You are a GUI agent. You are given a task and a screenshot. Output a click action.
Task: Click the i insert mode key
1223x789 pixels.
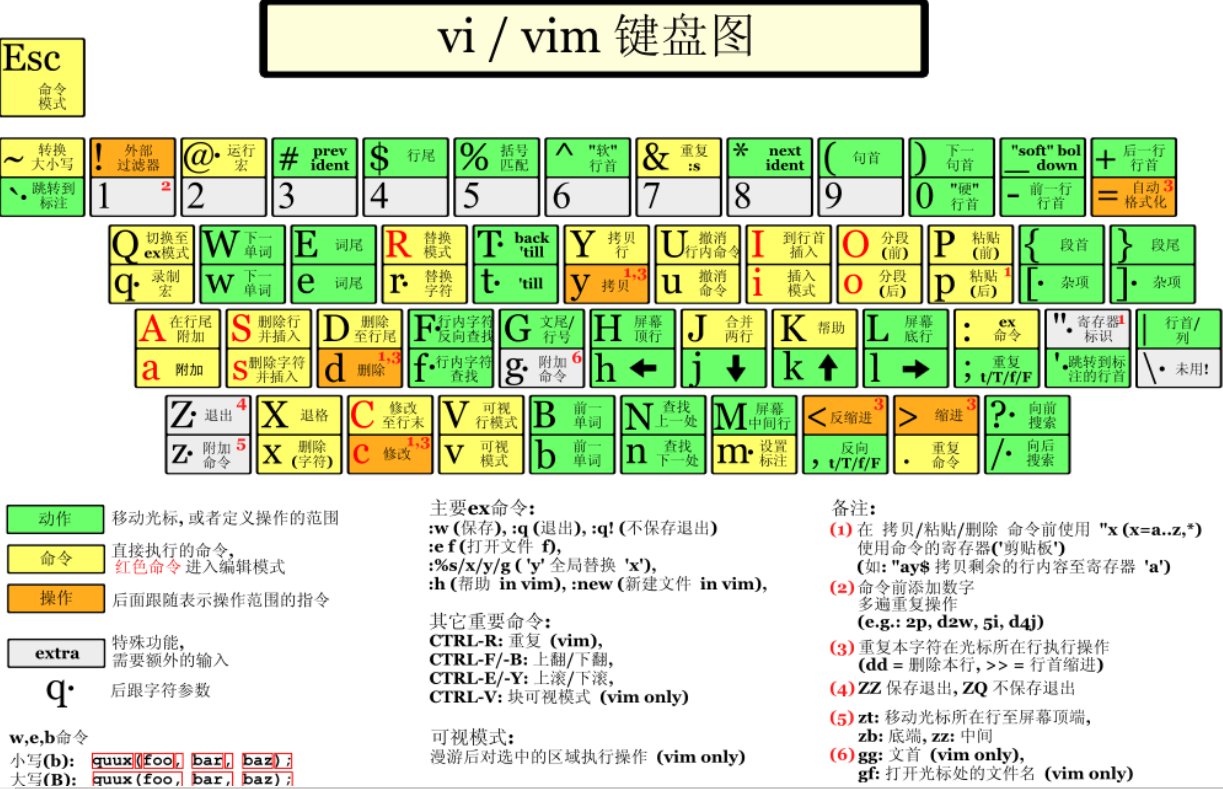783,282
